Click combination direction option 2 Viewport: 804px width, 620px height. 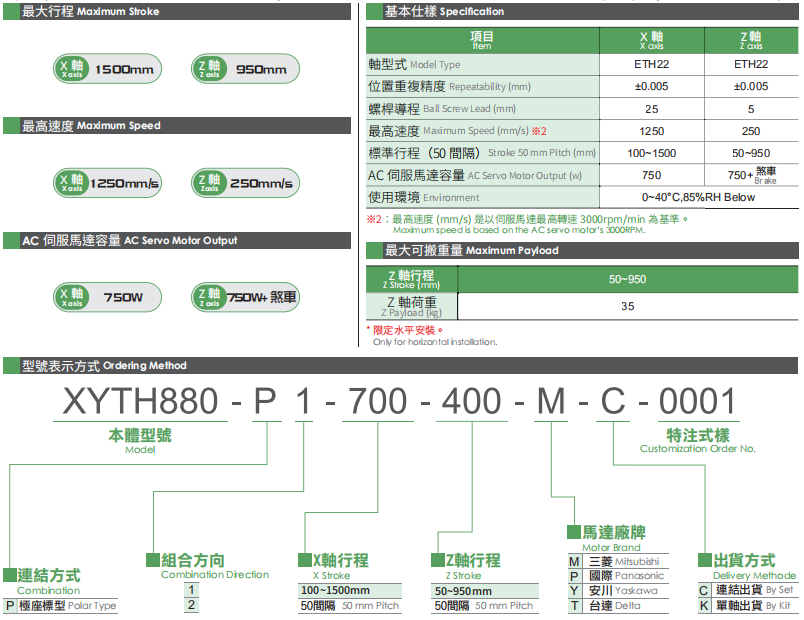point(191,605)
